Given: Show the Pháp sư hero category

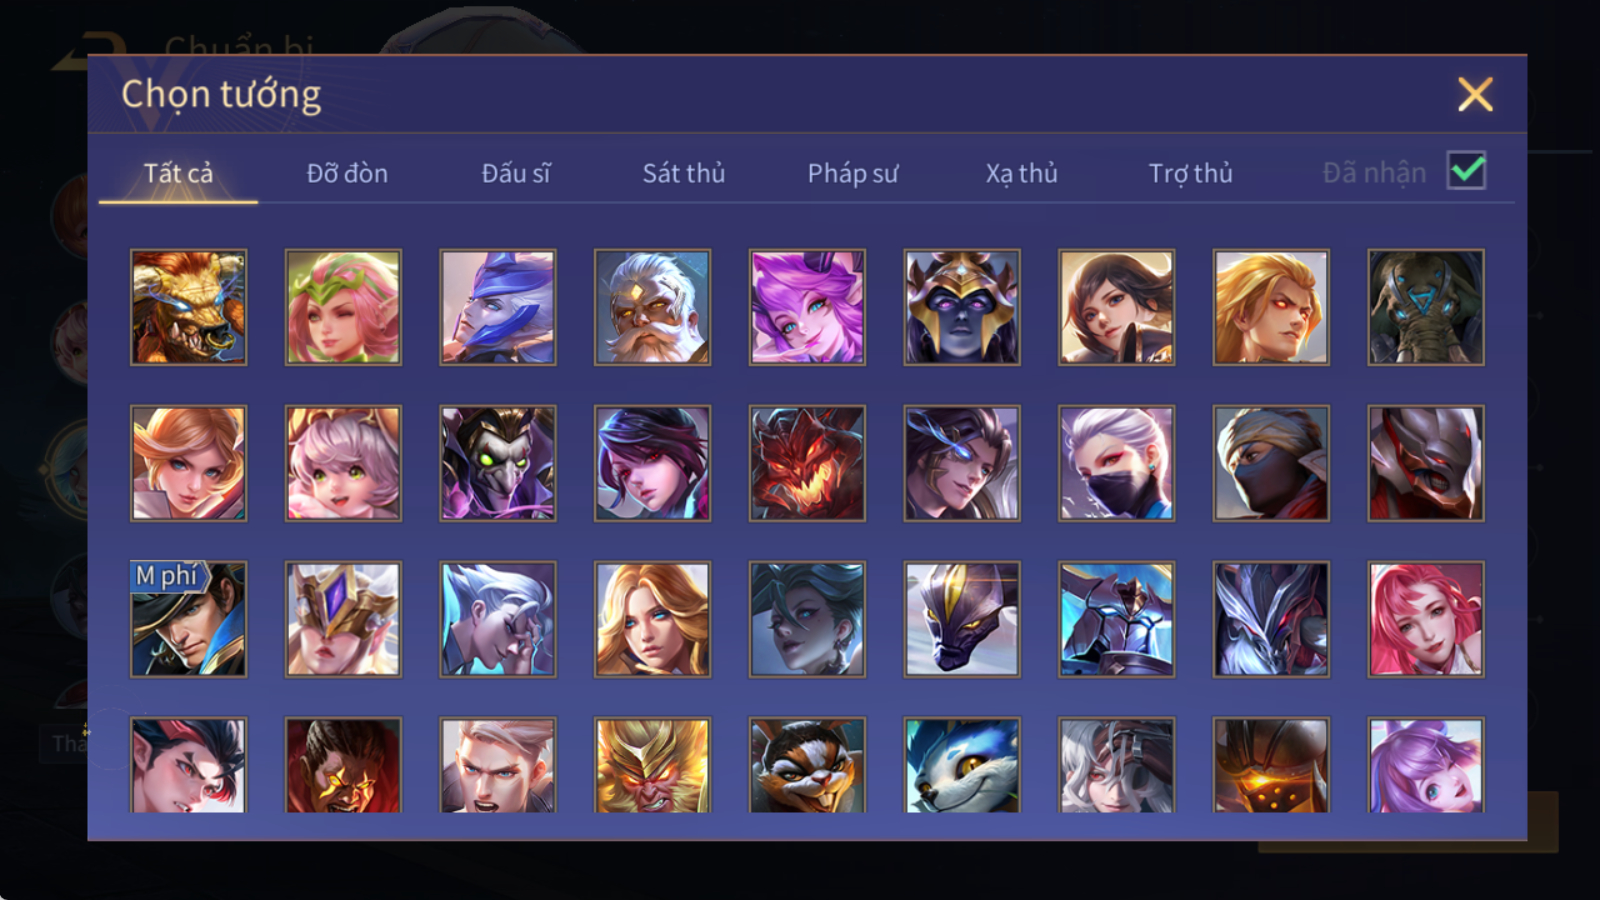Looking at the screenshot, I should [x=853, y=173].
